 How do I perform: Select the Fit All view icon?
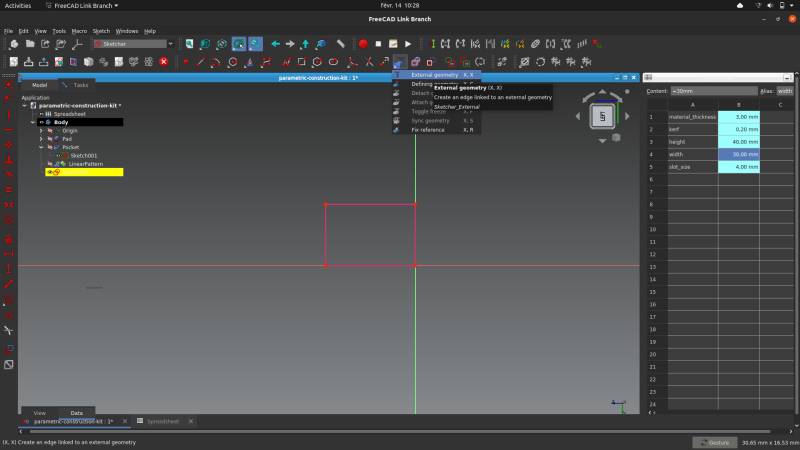tap(189, 44)
